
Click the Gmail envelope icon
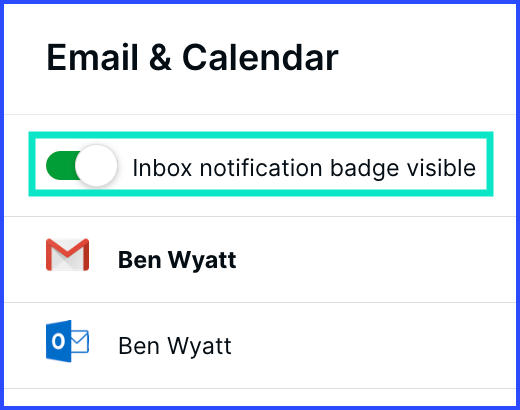tap(67, 255)
